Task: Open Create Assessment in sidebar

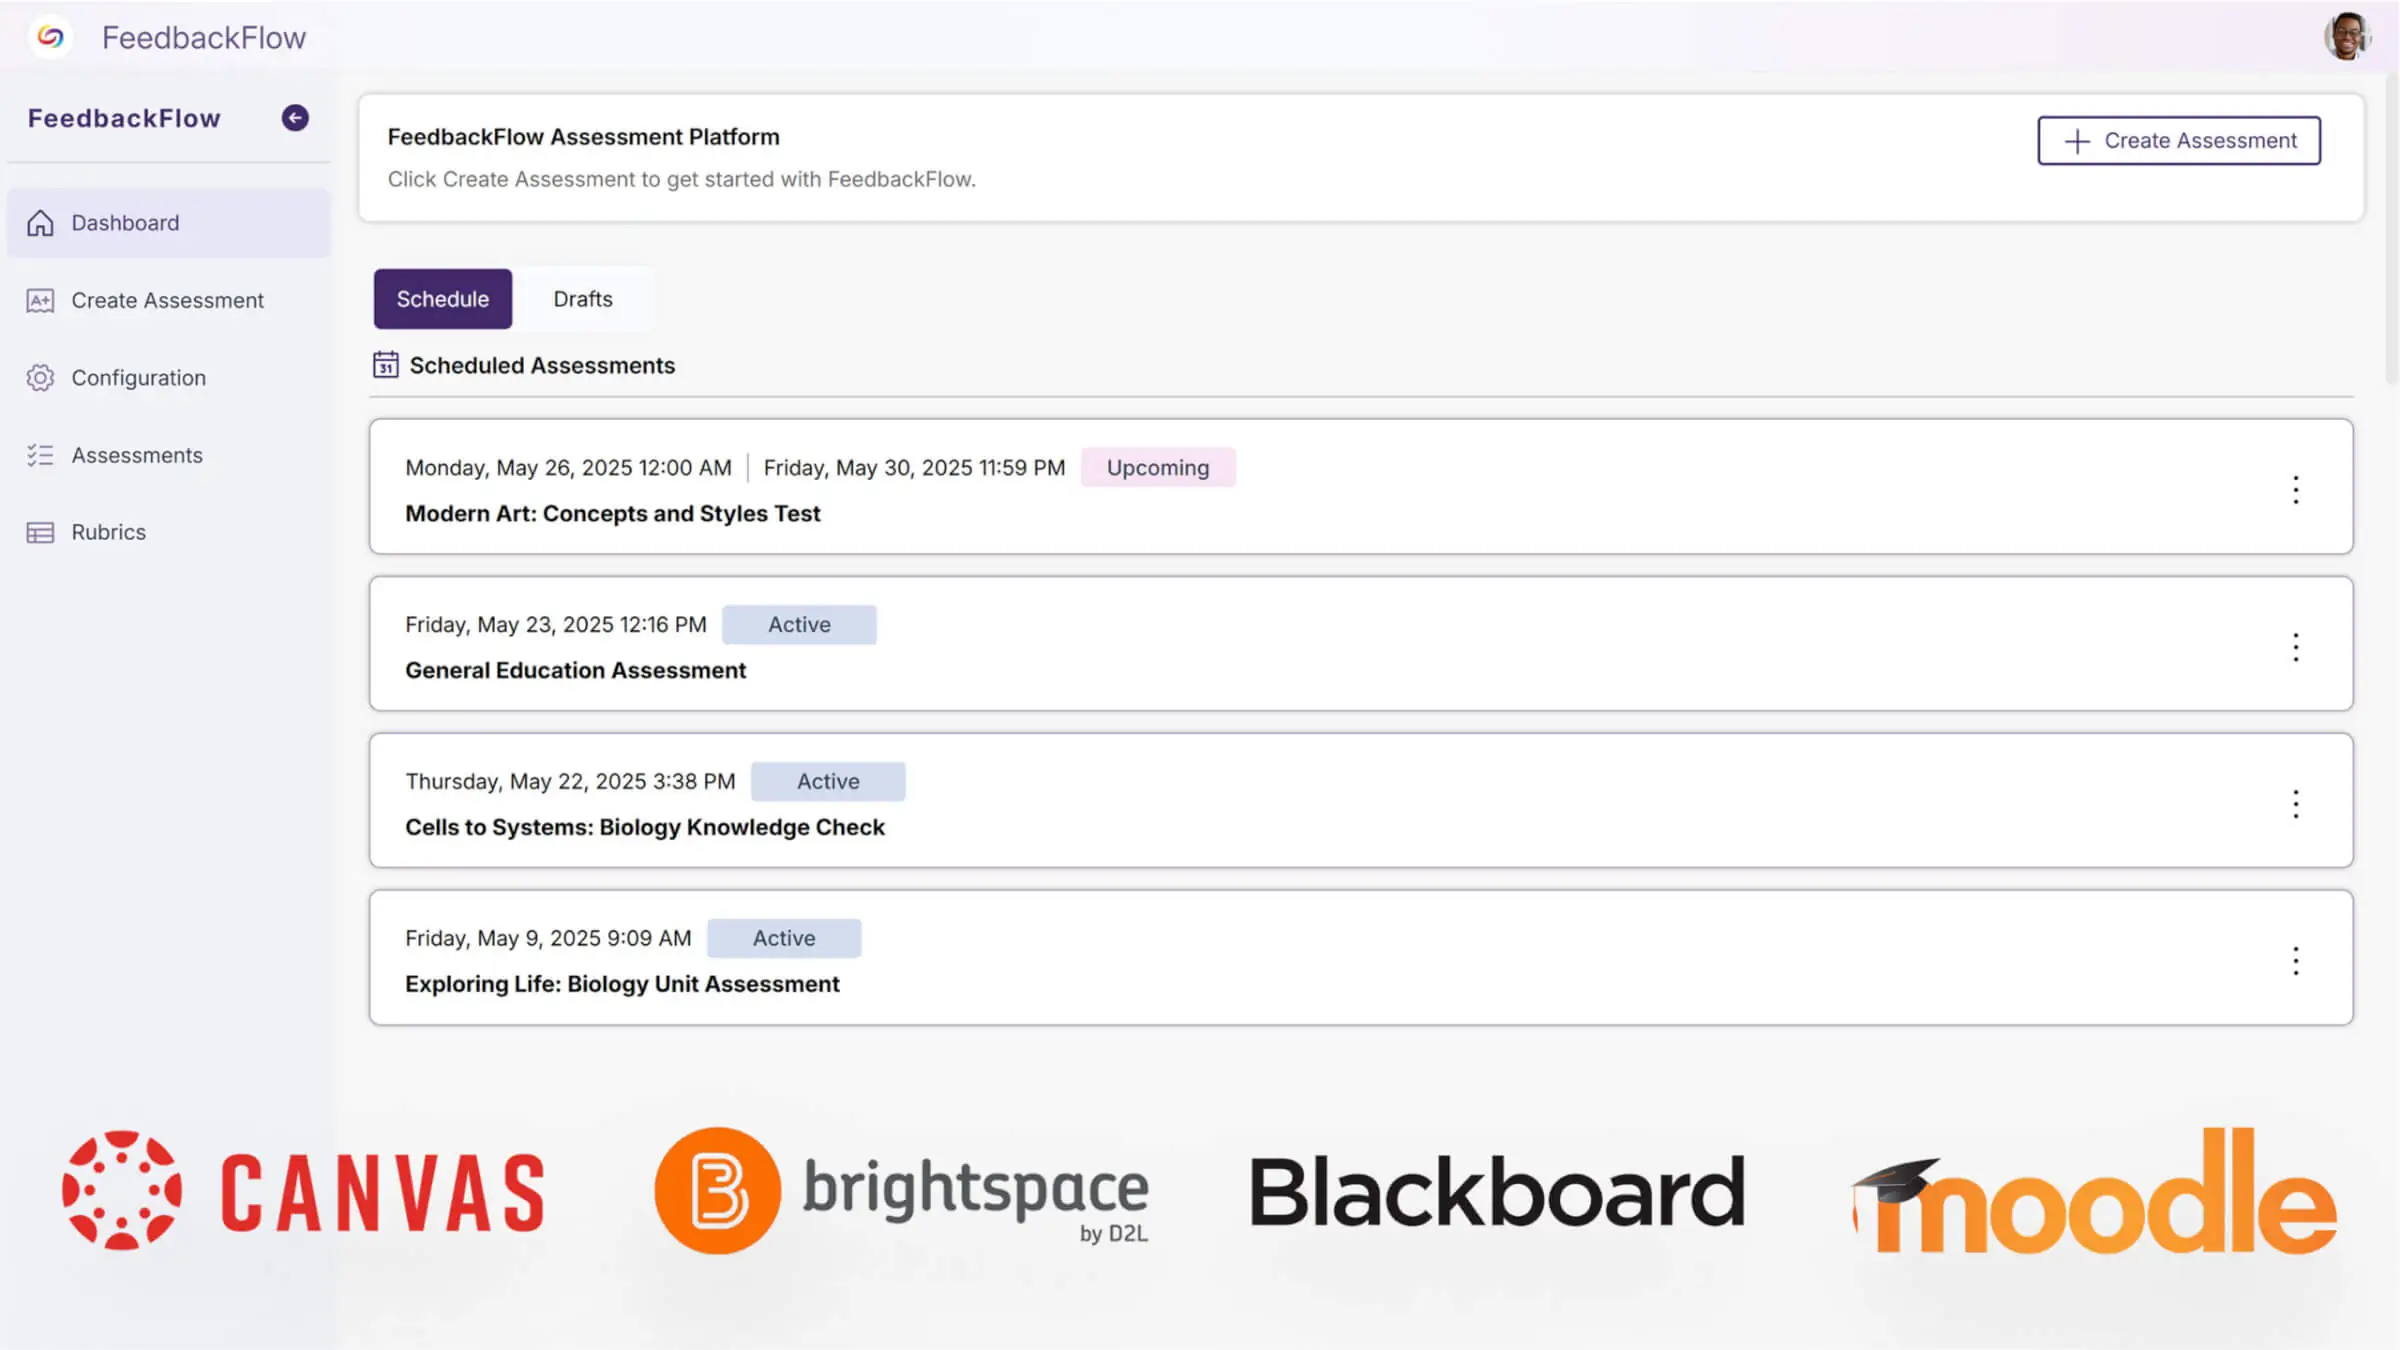Action: tap(168, 300)
